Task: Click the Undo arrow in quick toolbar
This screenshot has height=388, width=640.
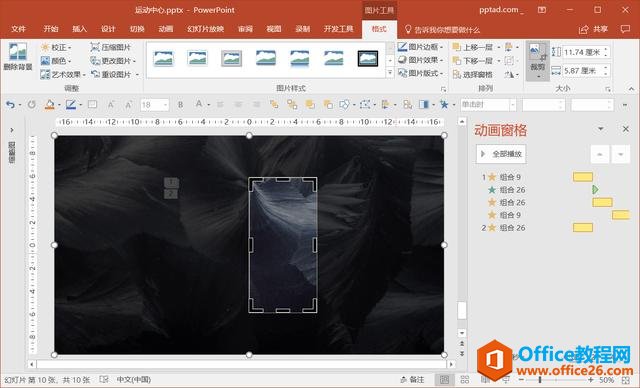Action: [x=10, y=105]
